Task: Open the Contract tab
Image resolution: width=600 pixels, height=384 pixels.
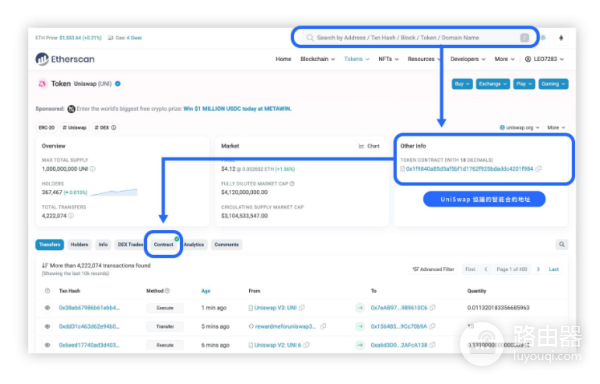Action: click(163, 244)
